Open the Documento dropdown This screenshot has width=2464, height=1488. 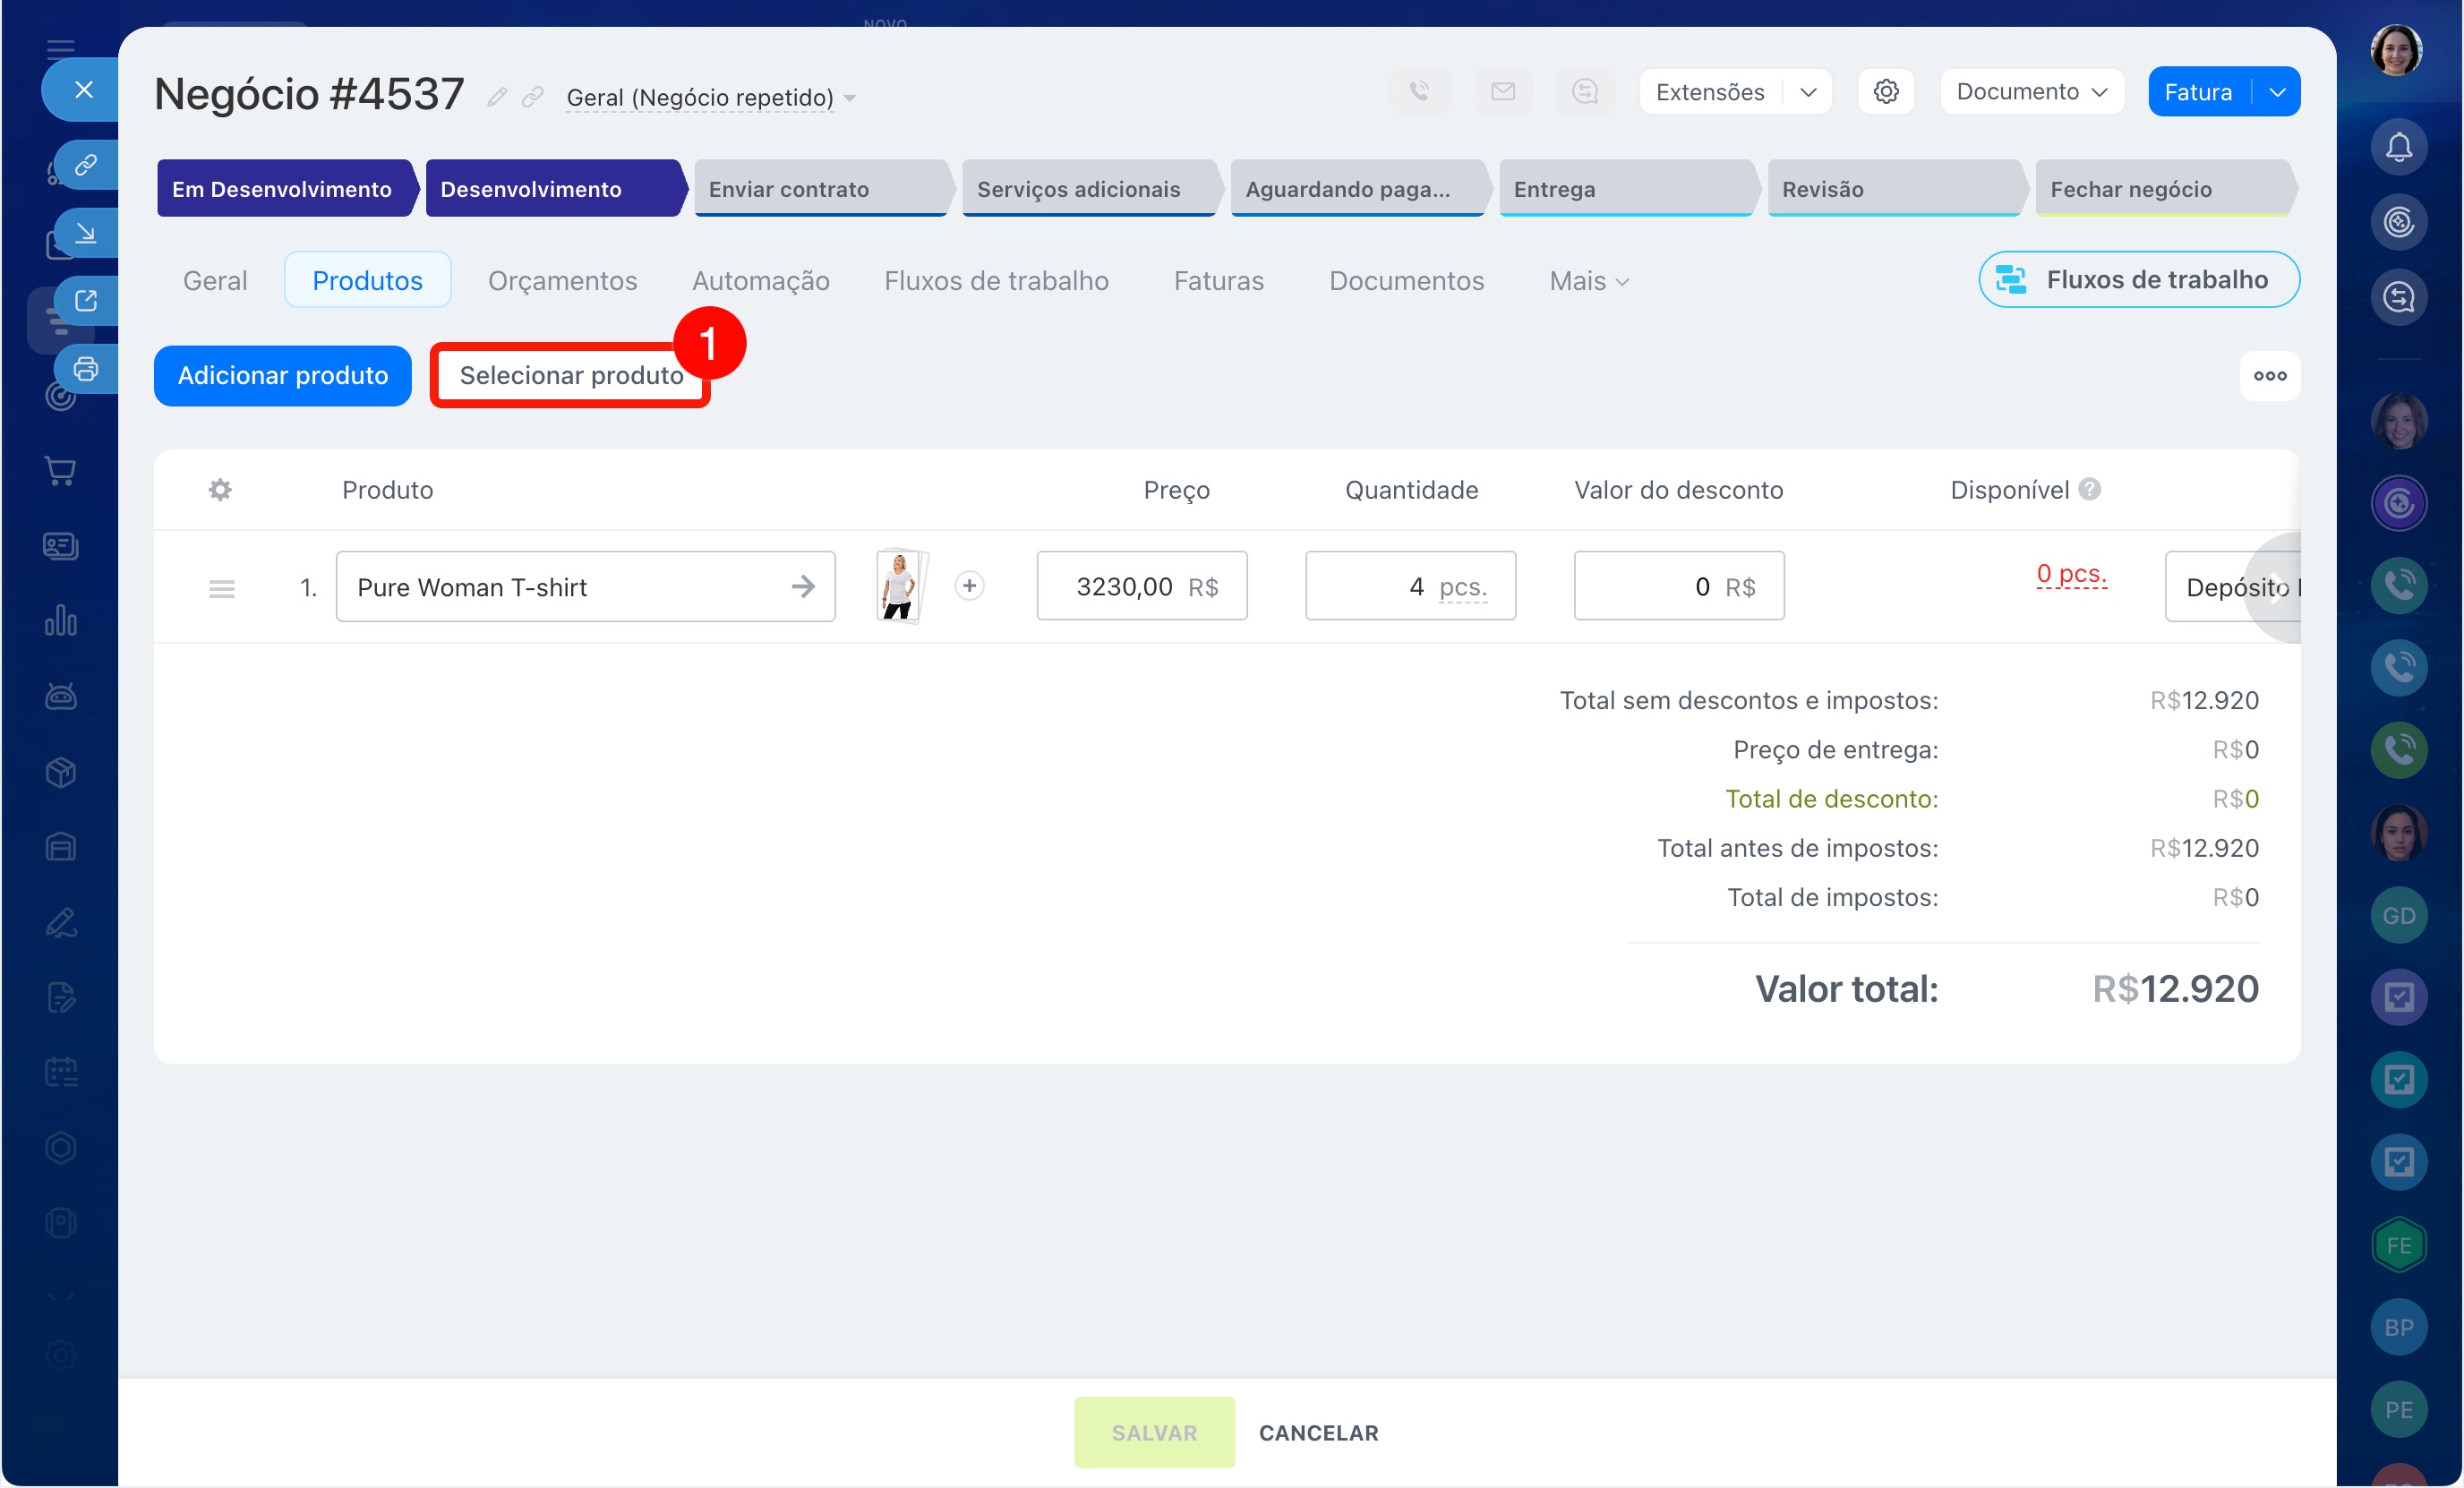pyautogui.click(x=2031, y=92)
